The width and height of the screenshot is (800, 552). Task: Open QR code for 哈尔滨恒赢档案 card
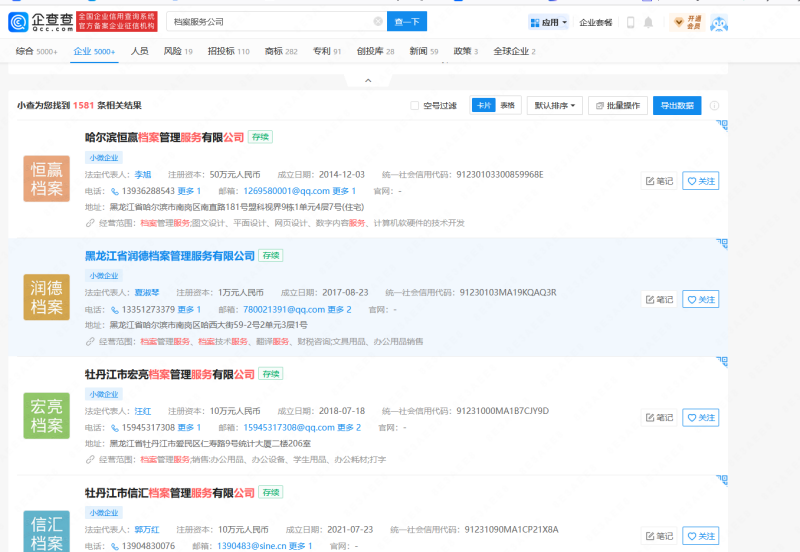[x=722, y=125]
